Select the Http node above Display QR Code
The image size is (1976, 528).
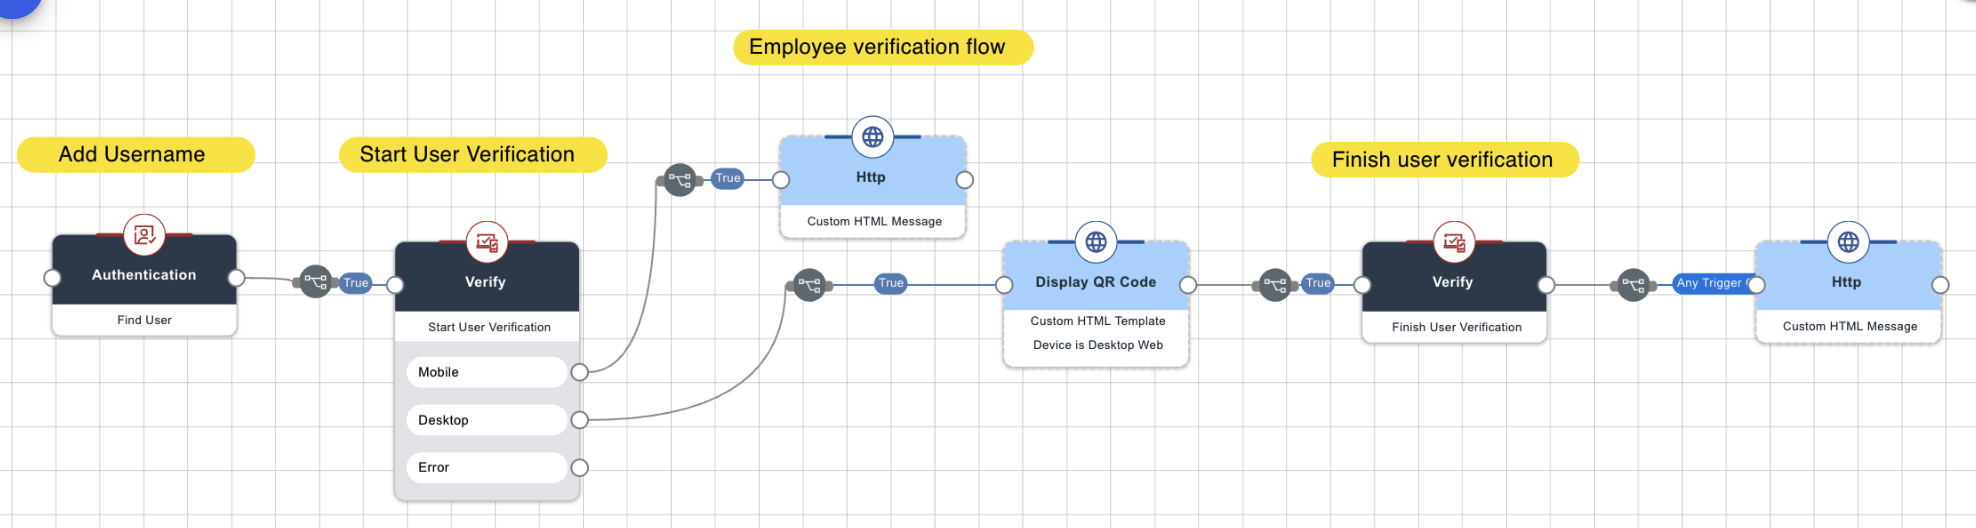pos(873,187)
